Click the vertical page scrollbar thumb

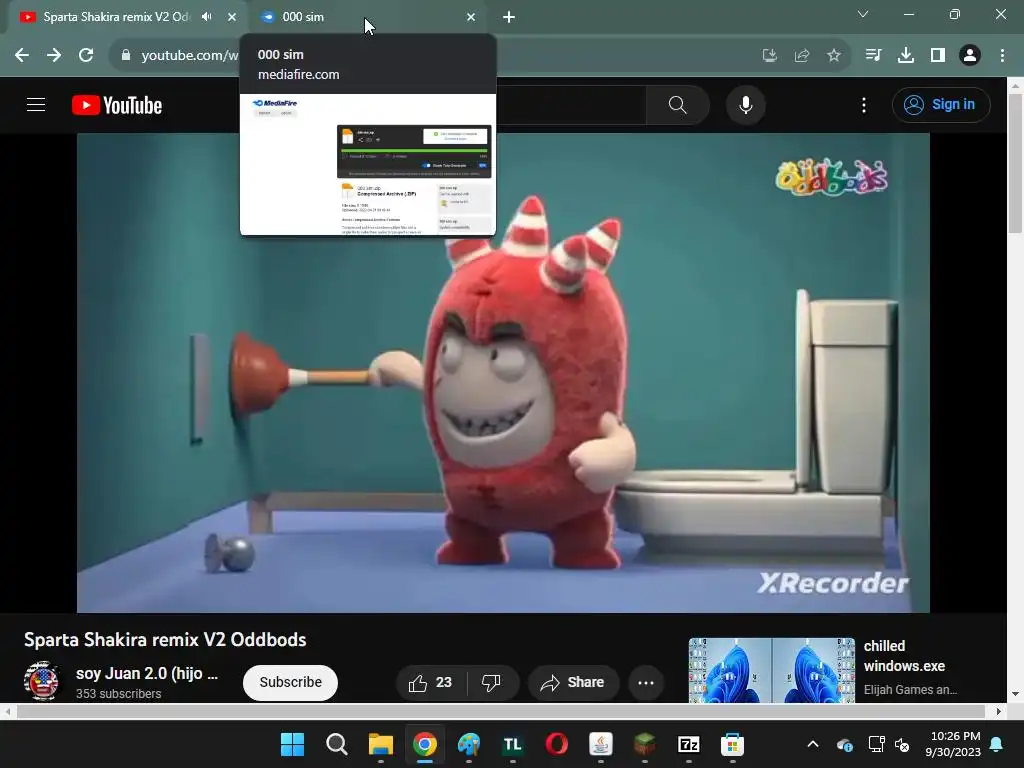(x=1015, y=163)
